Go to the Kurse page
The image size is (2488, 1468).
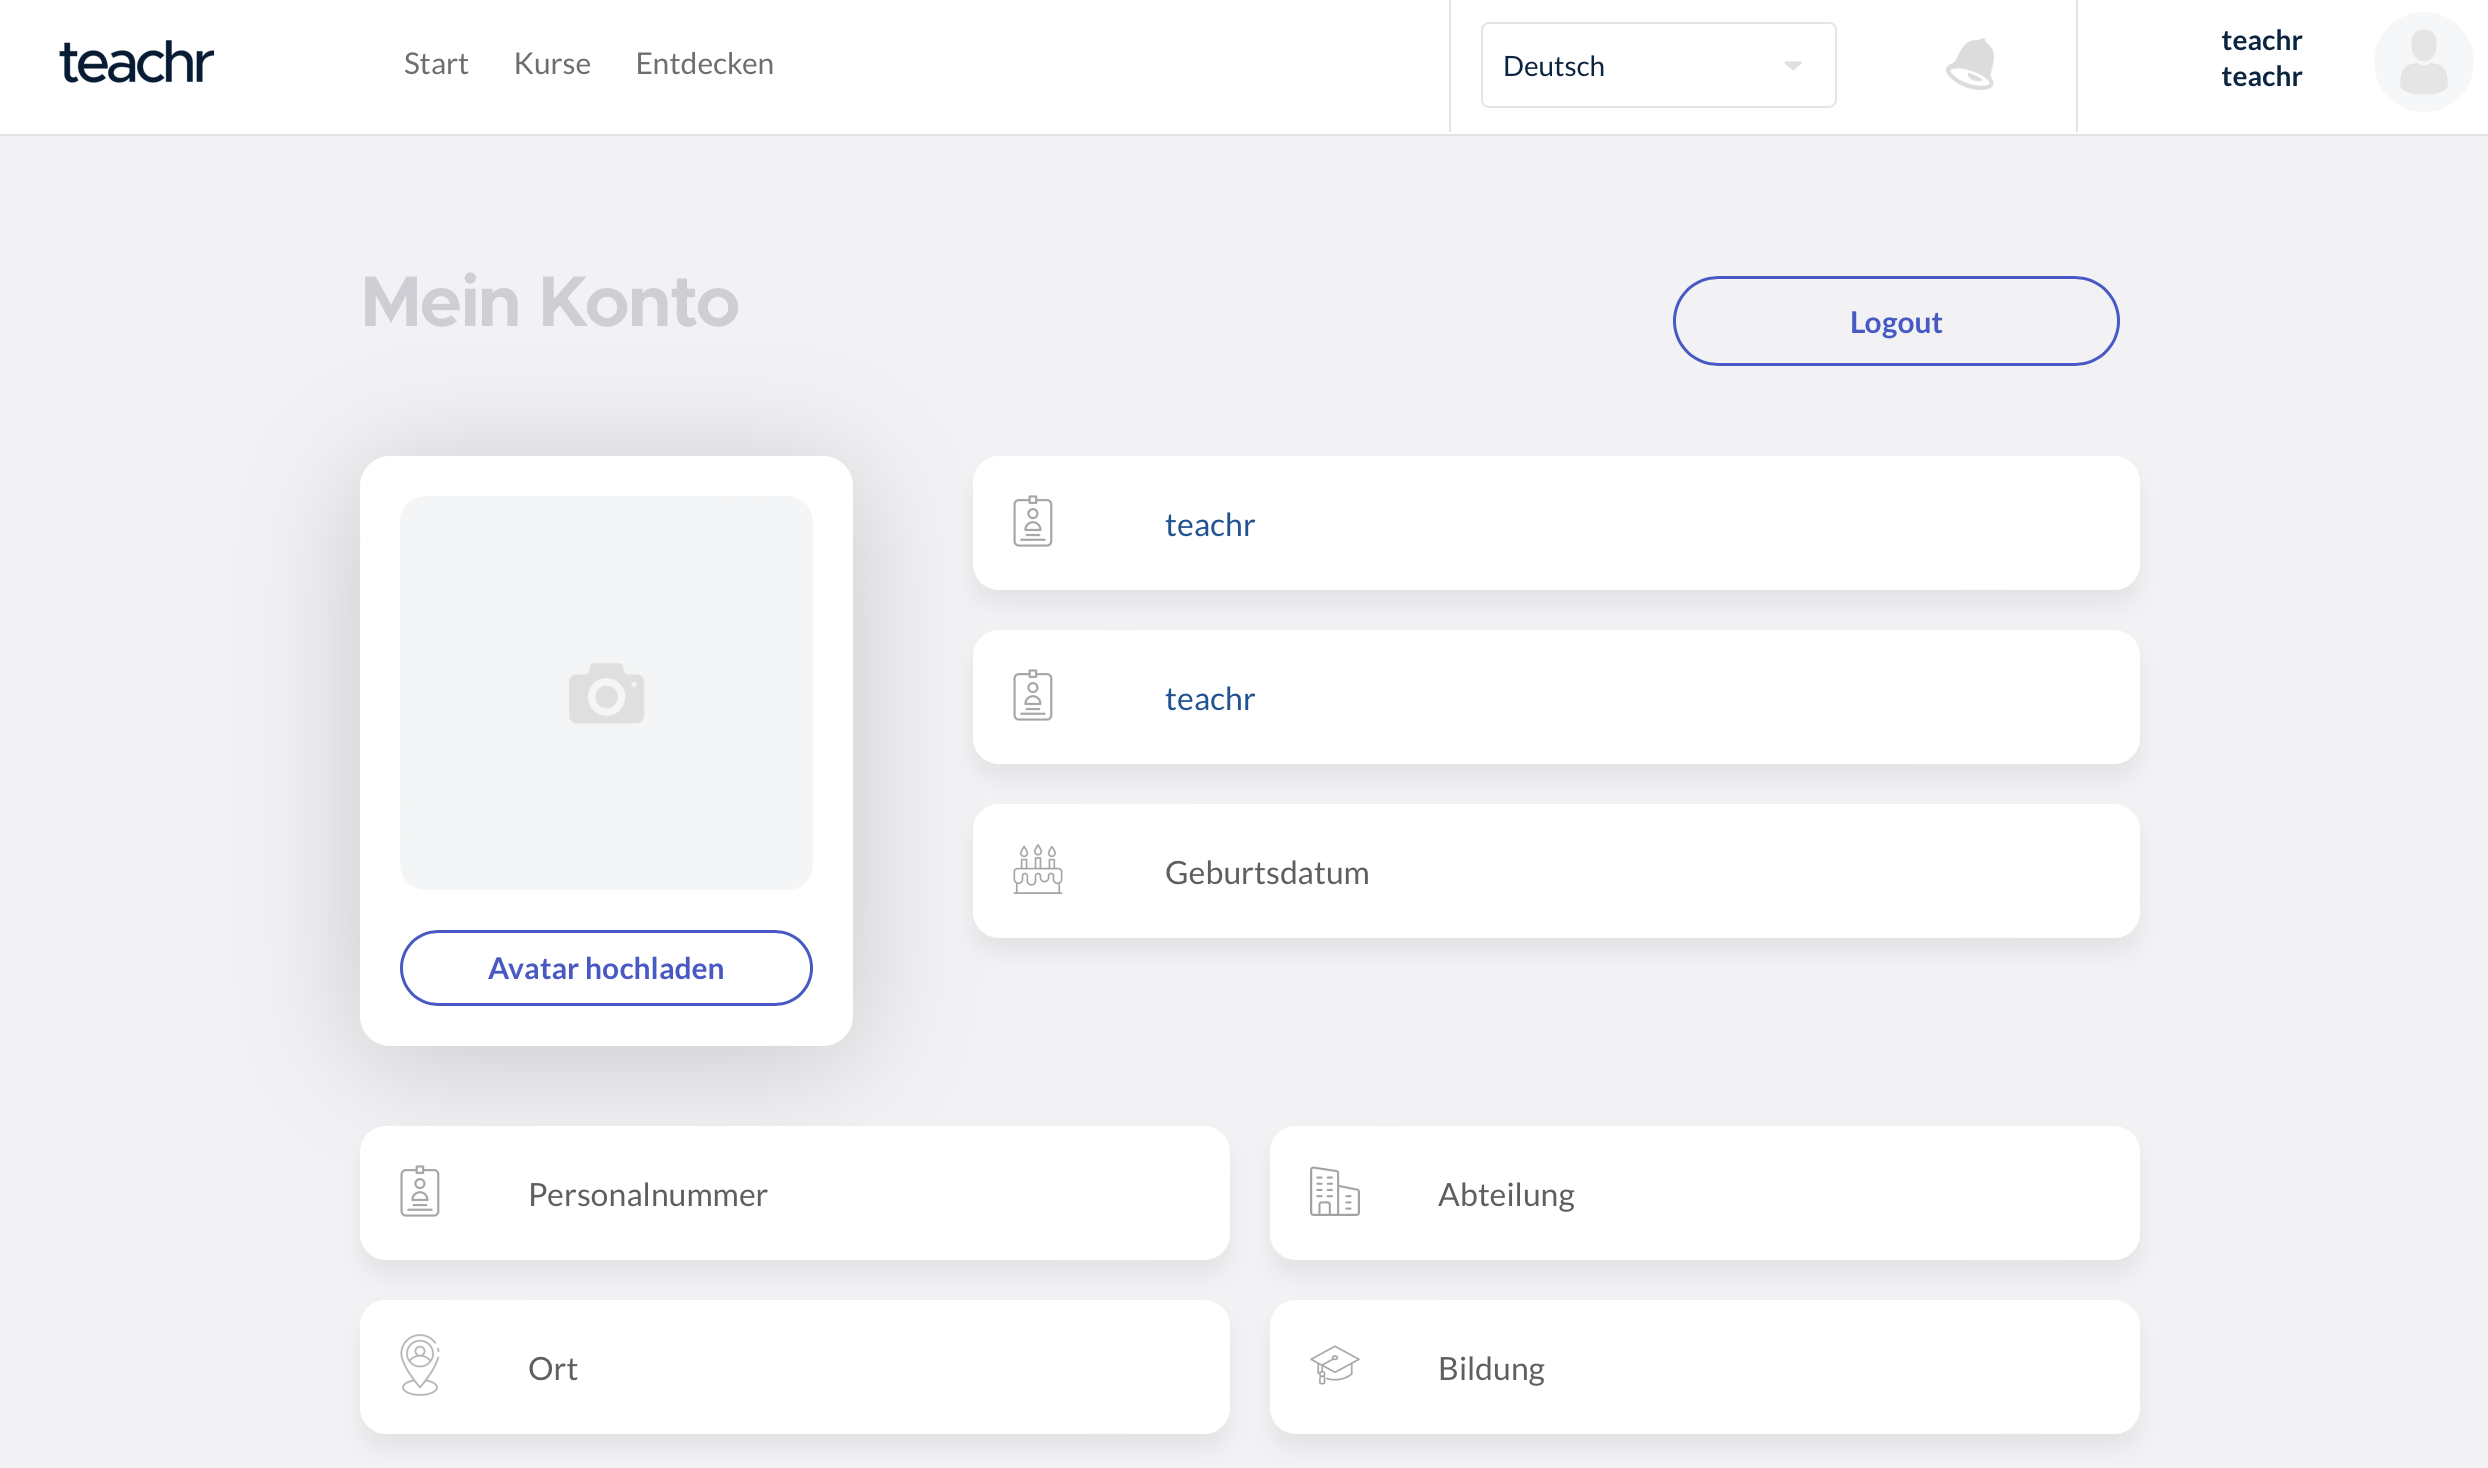(x=552, y=64)
